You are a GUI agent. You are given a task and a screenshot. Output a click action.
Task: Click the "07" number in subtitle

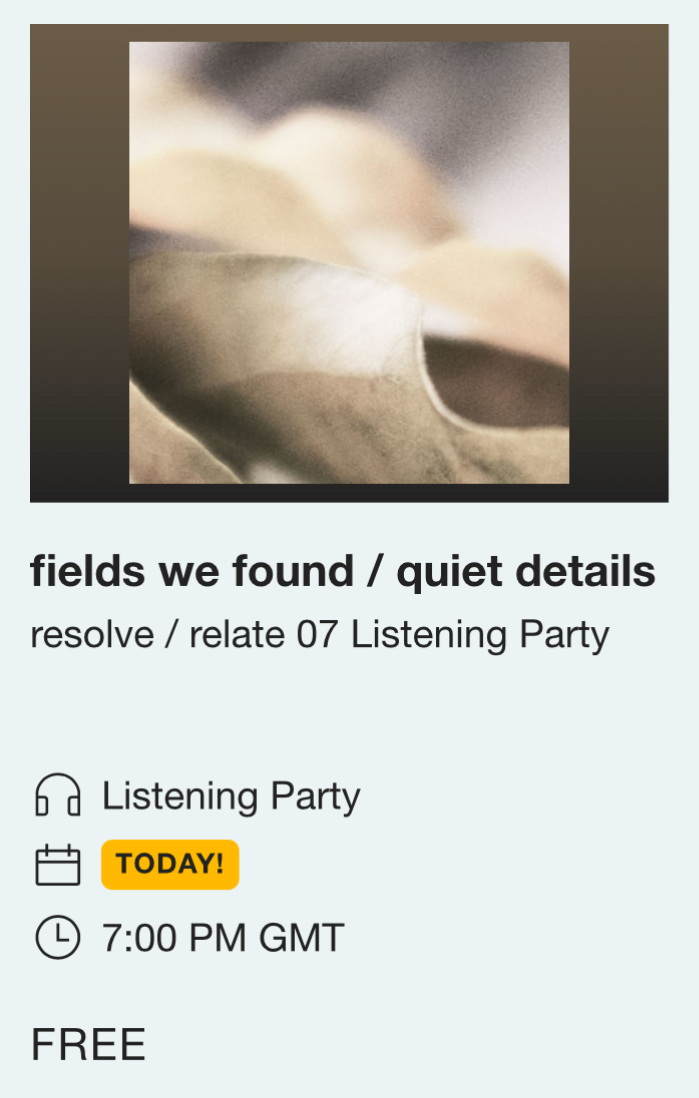(x=318, y=635)
